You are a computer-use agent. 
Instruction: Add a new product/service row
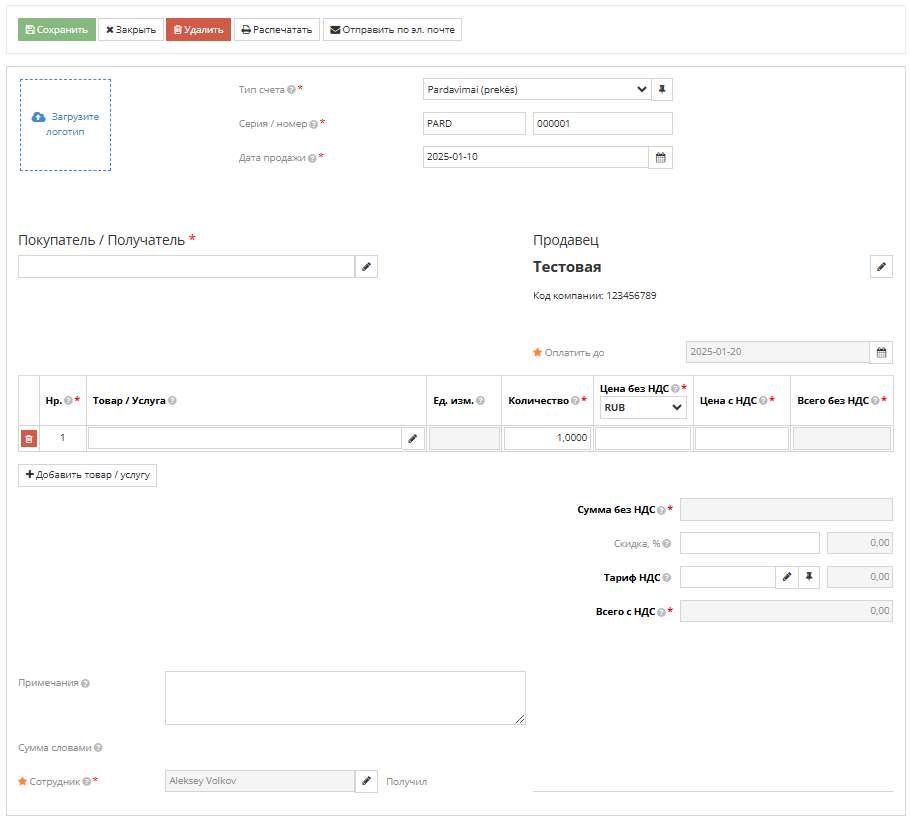point(88,475)
